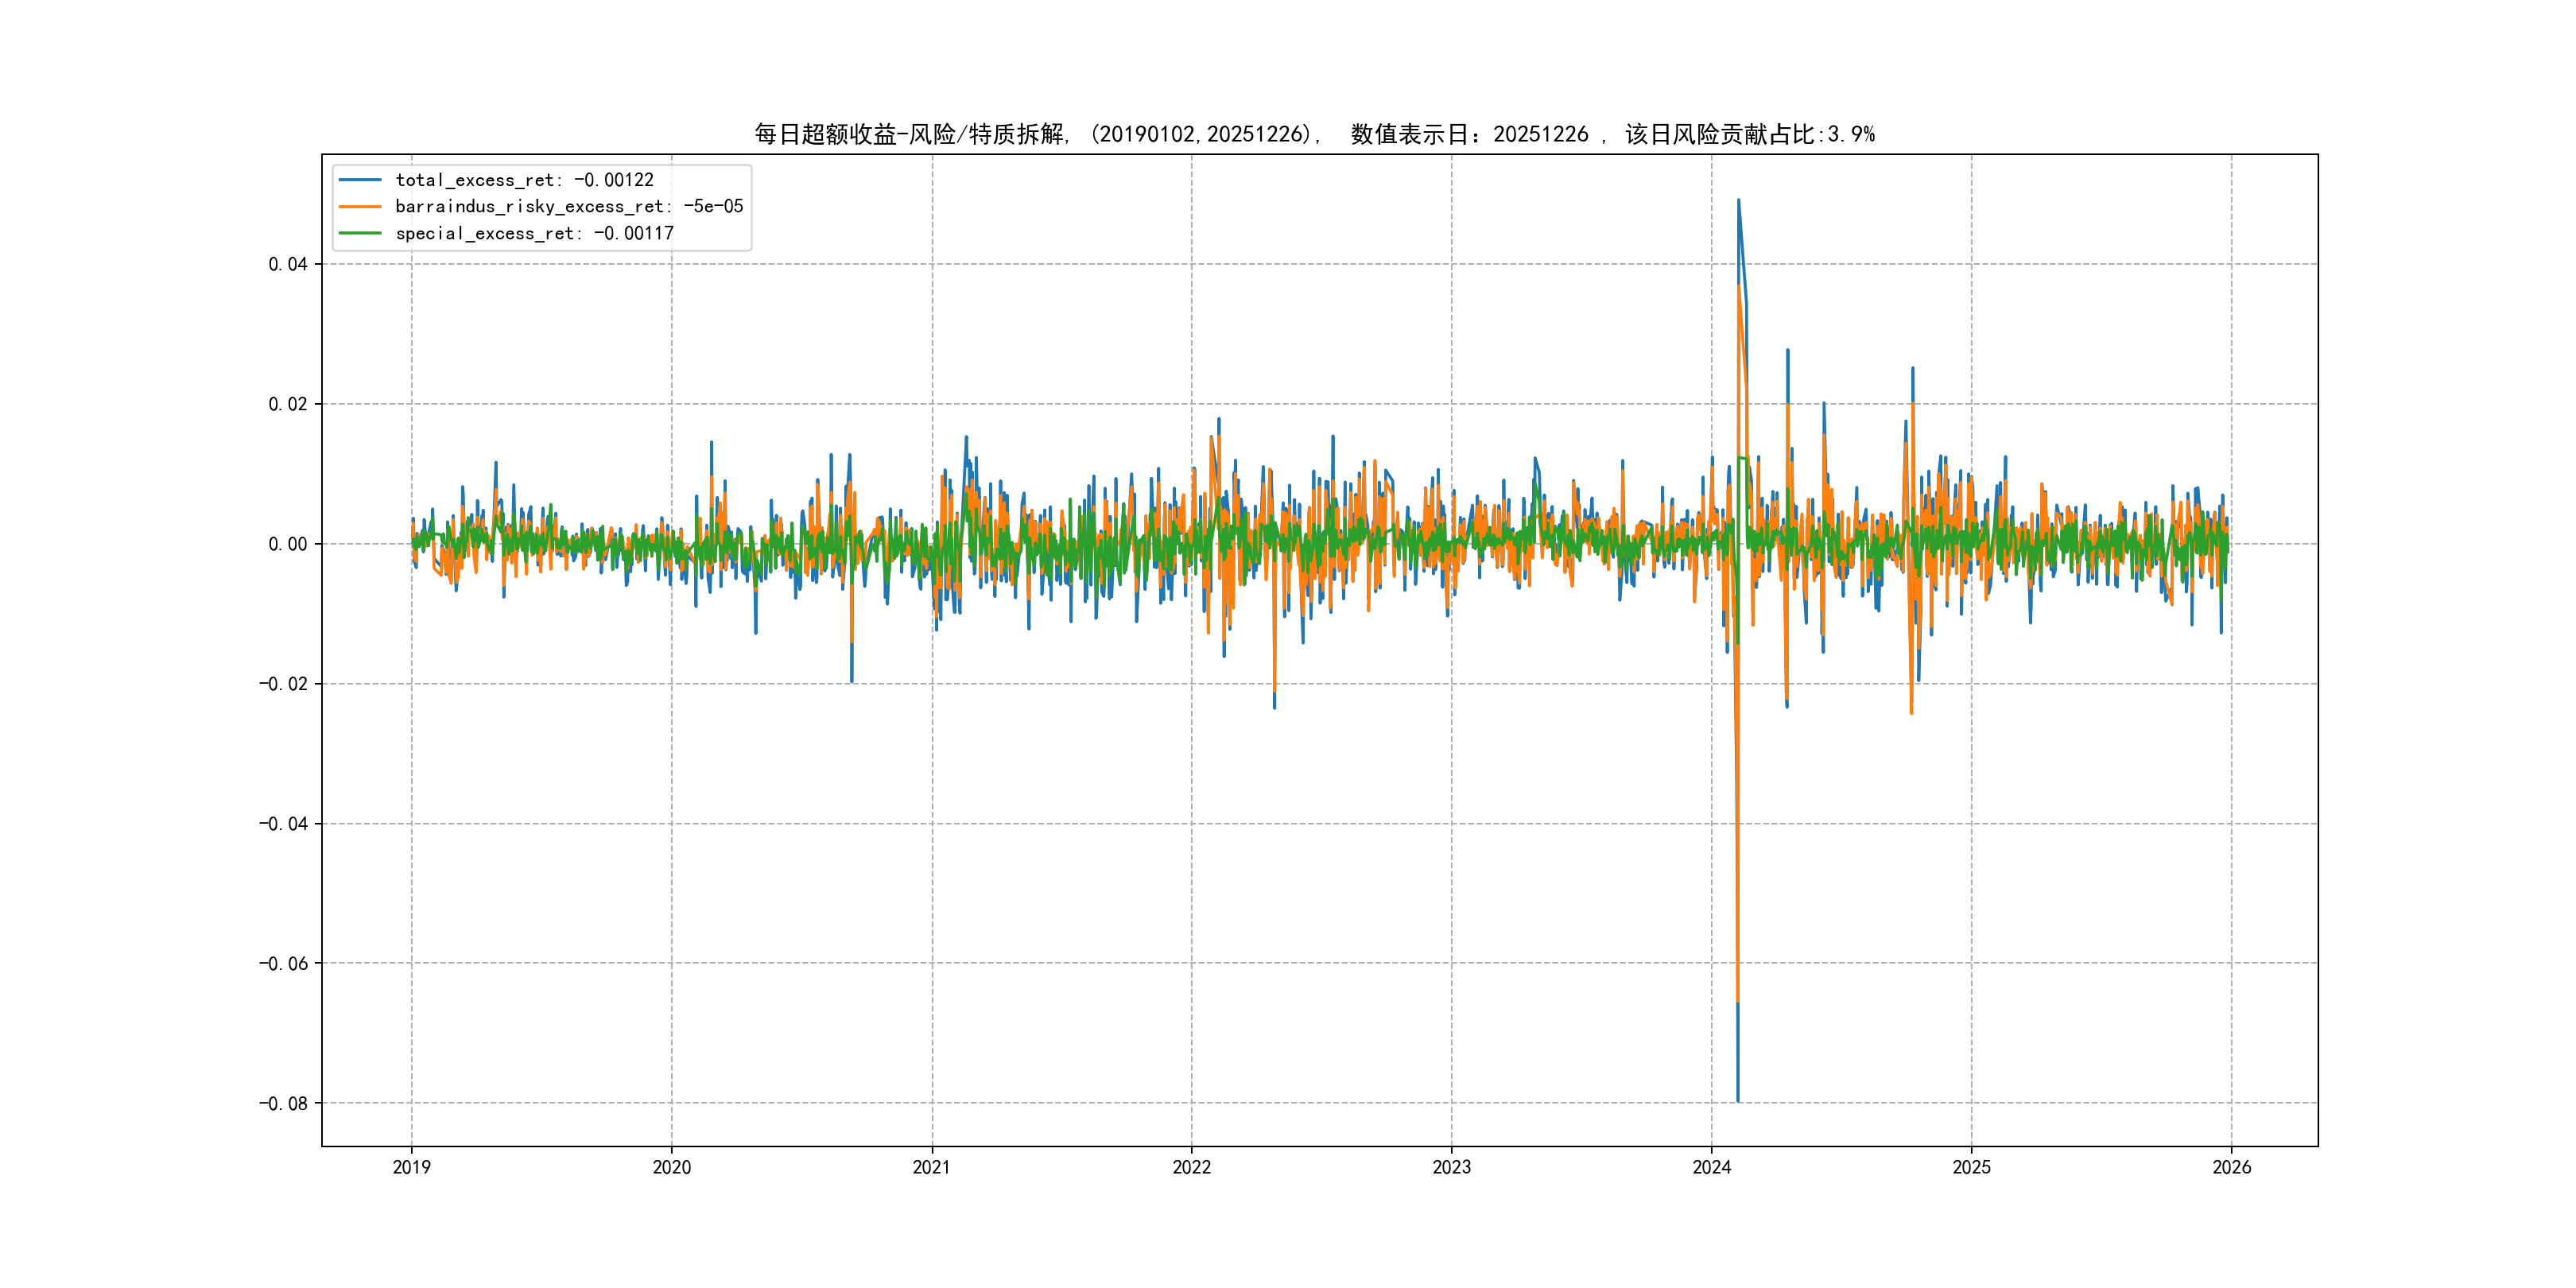The width and height of the screenshot is (2576, 1288).
Task: Click the 0.00 y-axis tick label
Action: click(287, 544)
